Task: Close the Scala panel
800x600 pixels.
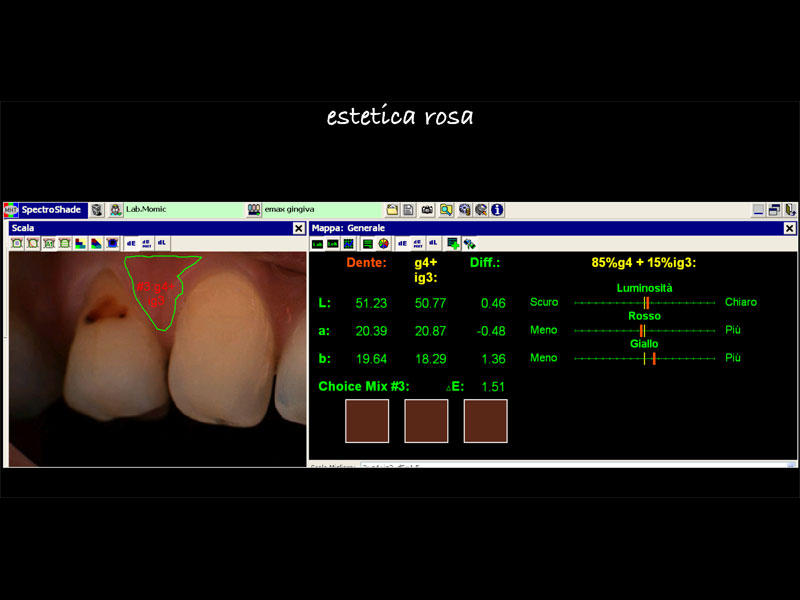Action: (x=299, y=228)
